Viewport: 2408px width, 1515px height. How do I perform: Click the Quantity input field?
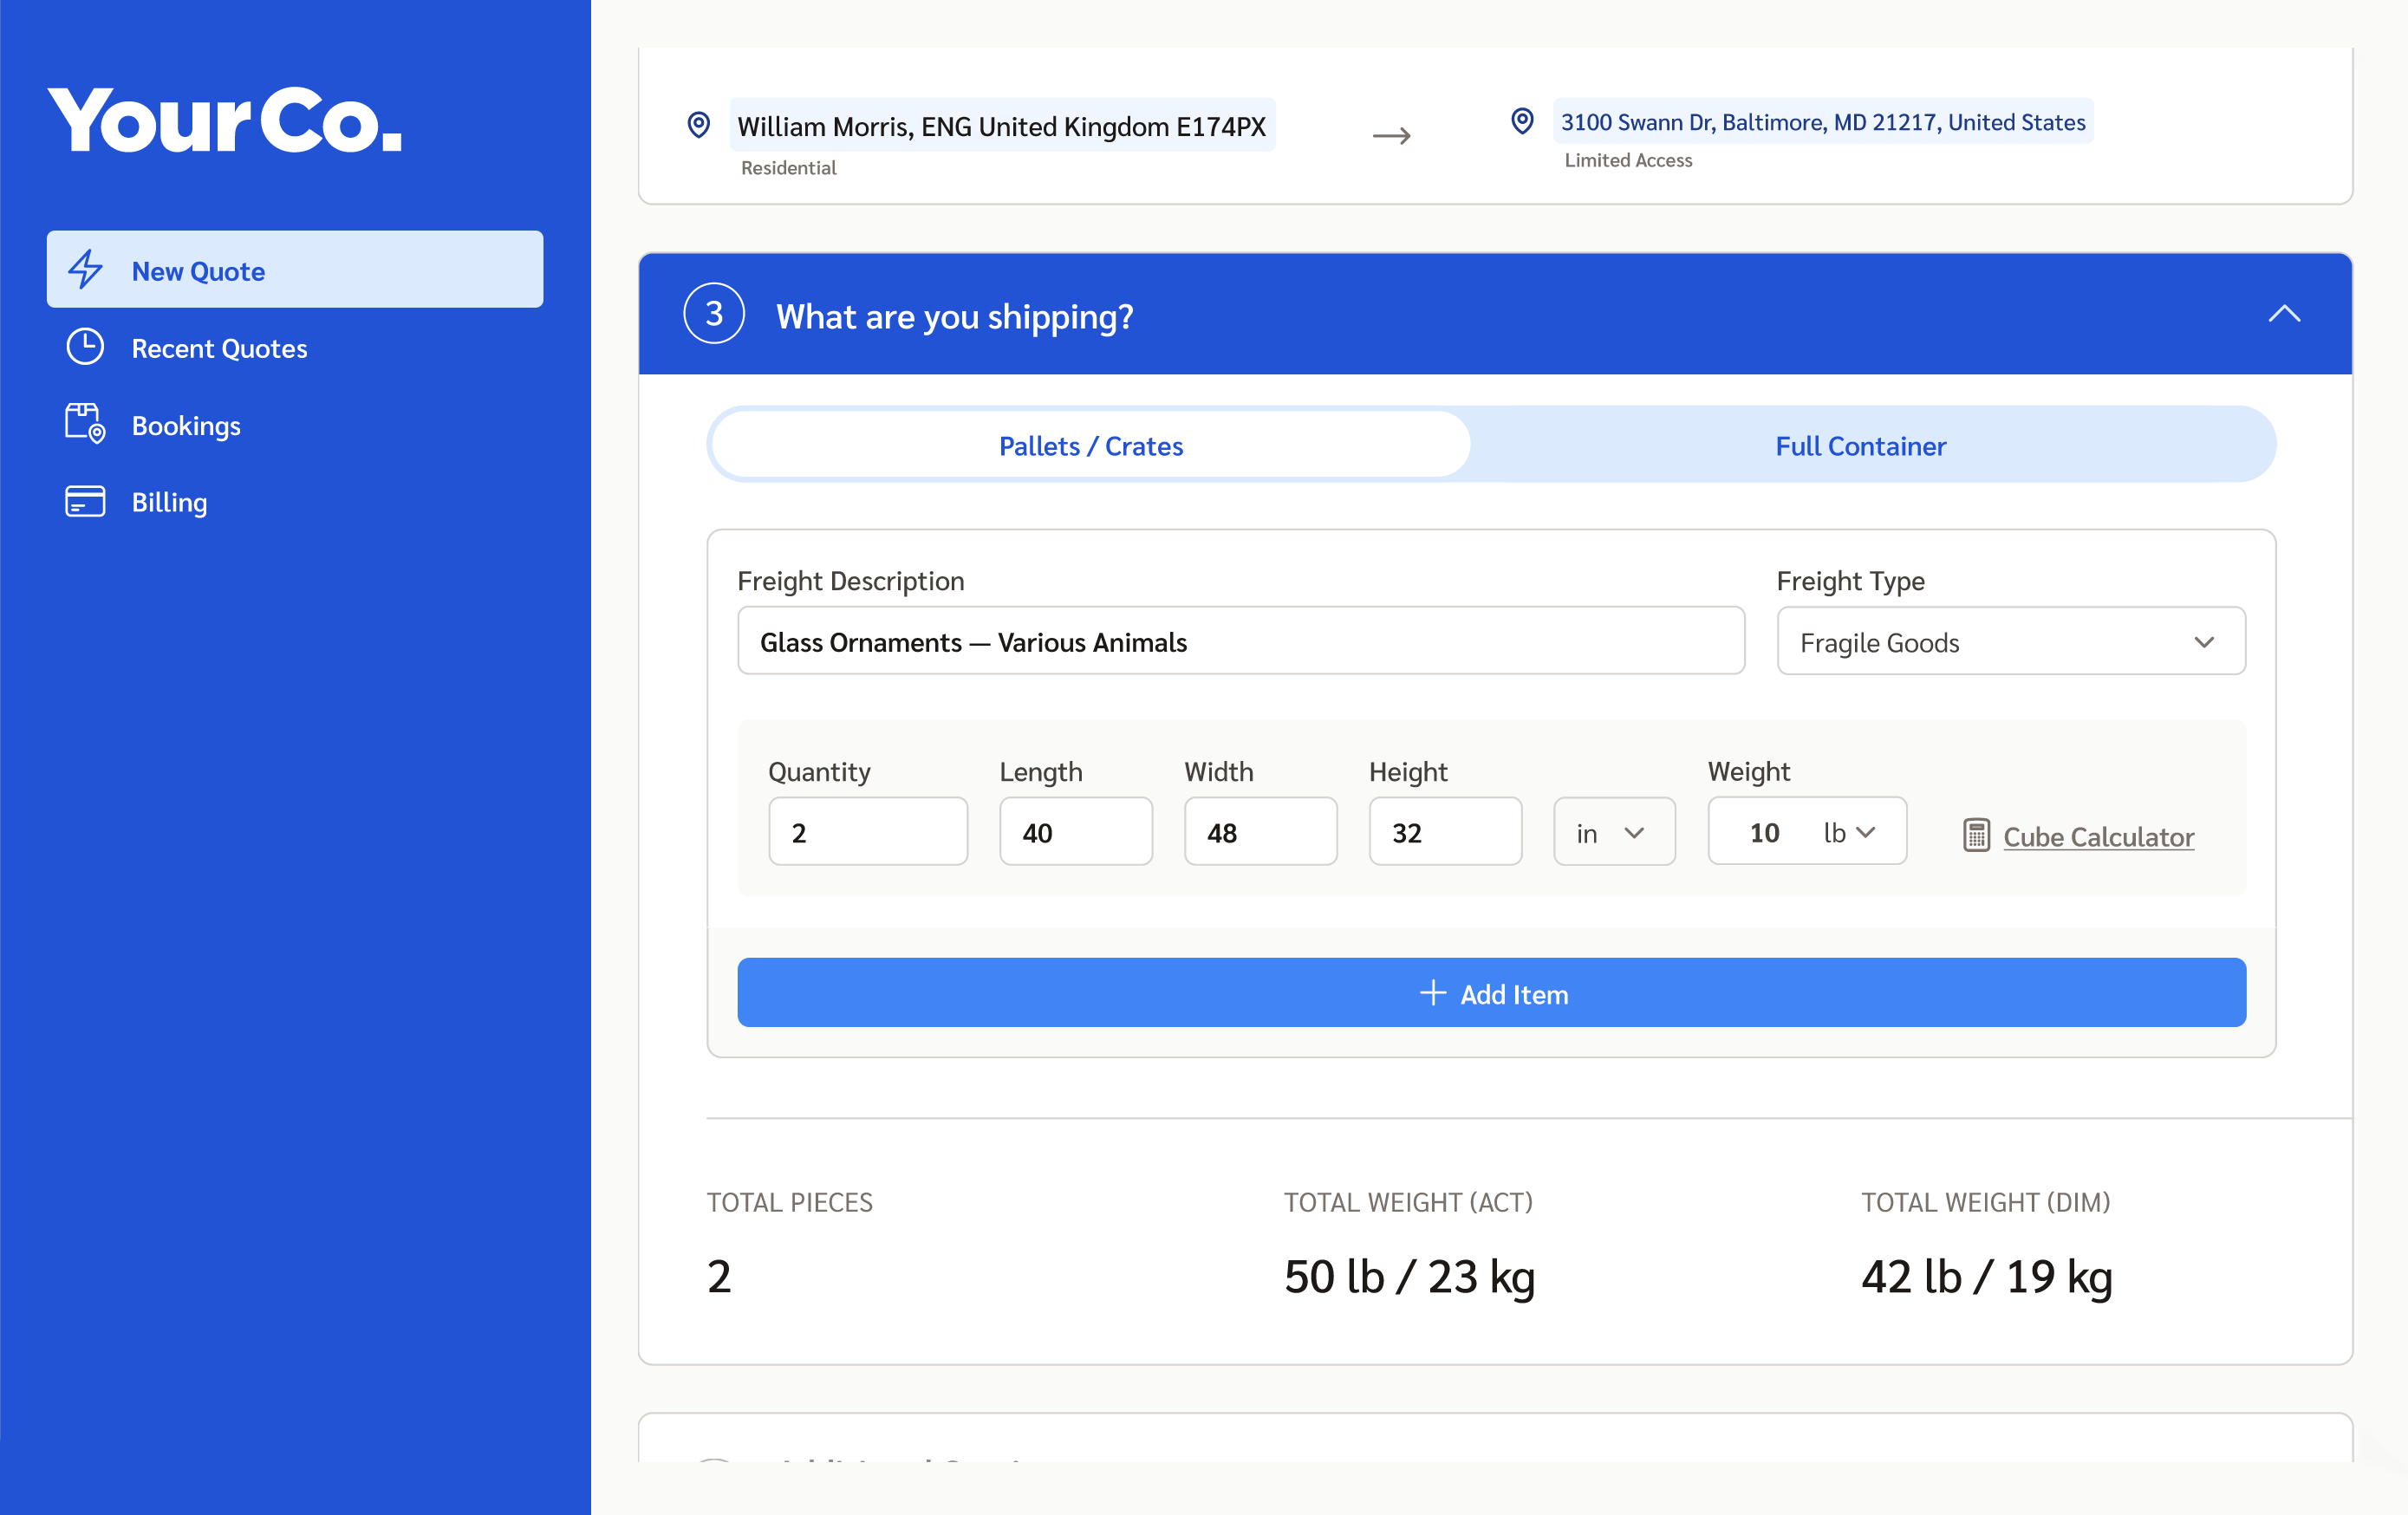[x=867, y=832]
